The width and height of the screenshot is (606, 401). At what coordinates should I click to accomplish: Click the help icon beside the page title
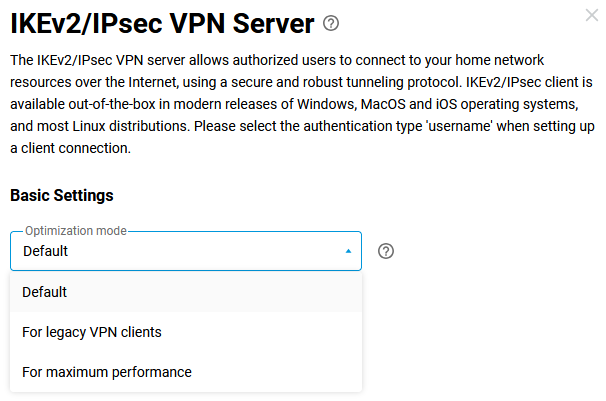[332, 22]
